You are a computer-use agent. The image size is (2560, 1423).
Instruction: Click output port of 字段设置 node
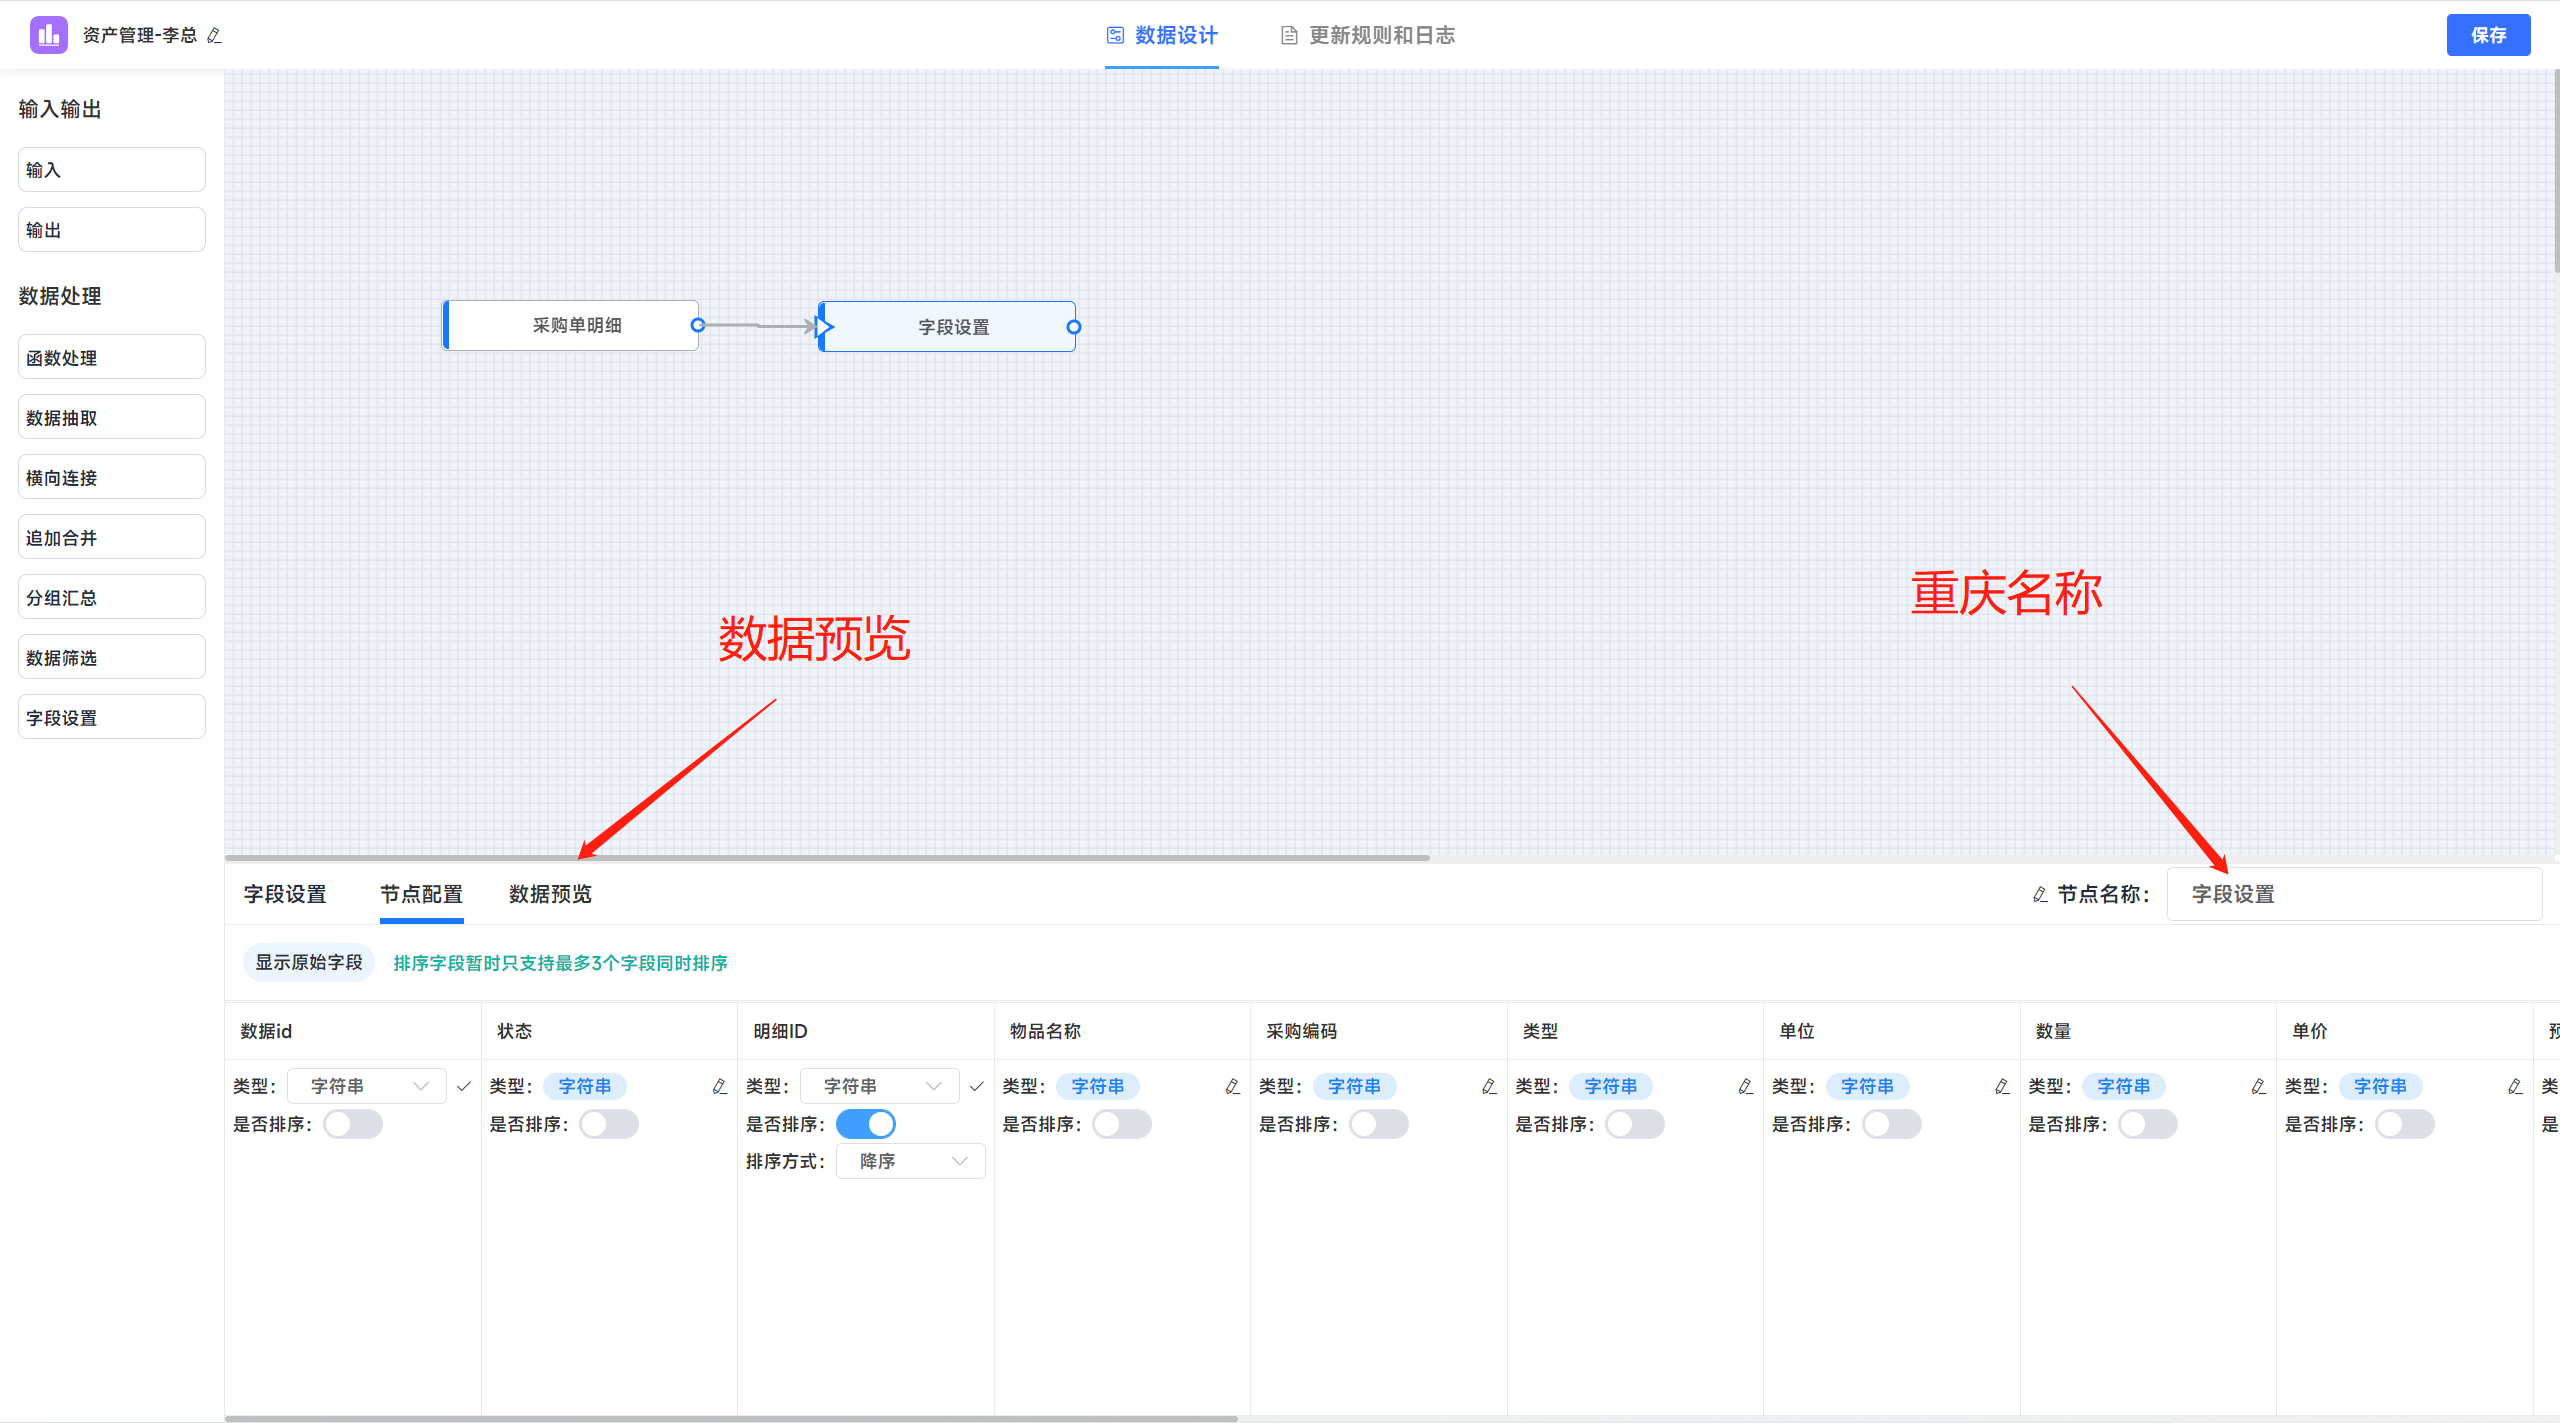coord(1074,327)
